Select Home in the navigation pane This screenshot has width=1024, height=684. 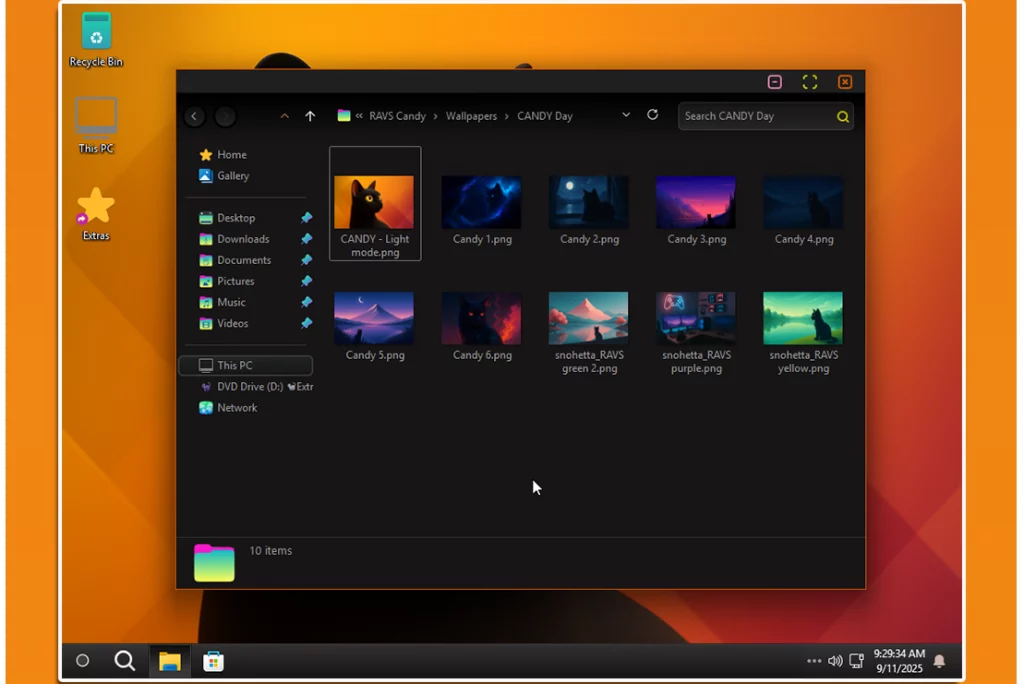pyautogui.click(x=231, y=155)
